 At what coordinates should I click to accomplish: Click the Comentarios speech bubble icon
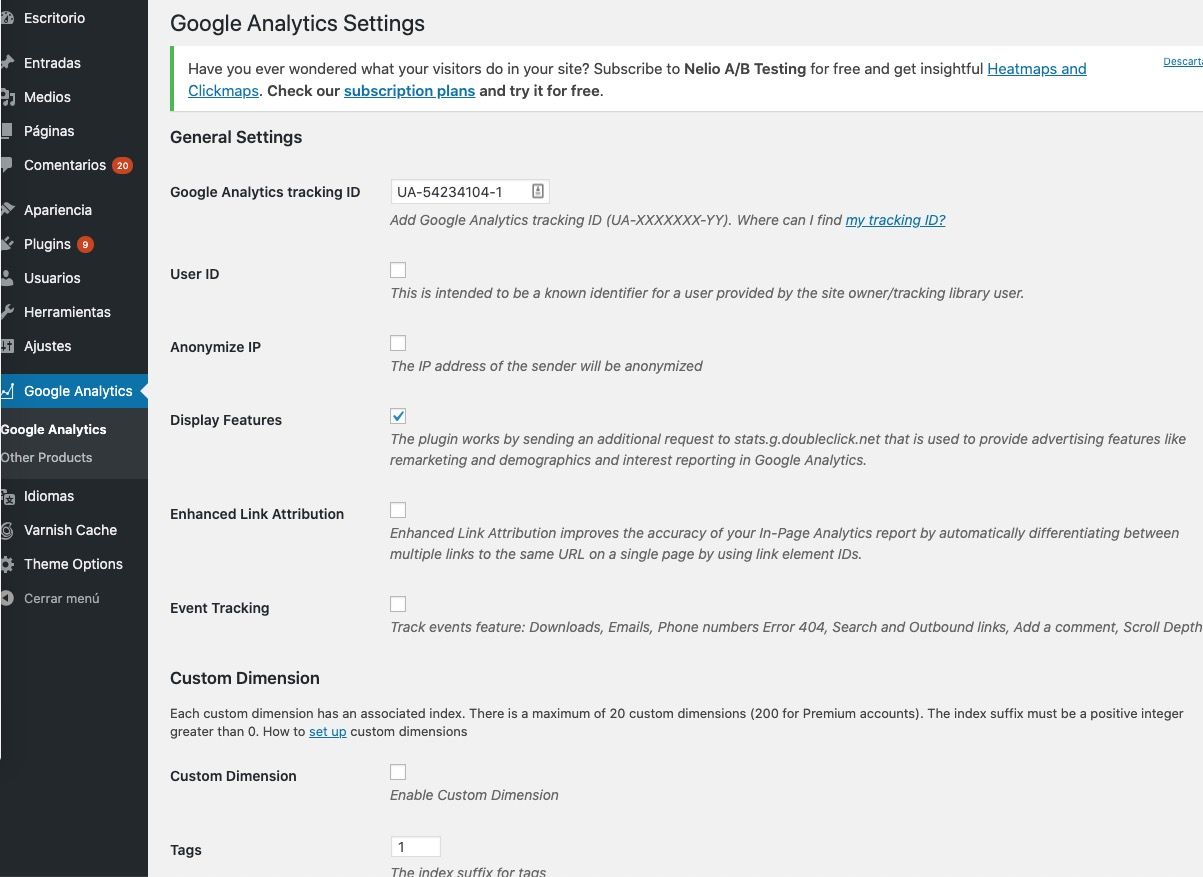click(6, 165)
